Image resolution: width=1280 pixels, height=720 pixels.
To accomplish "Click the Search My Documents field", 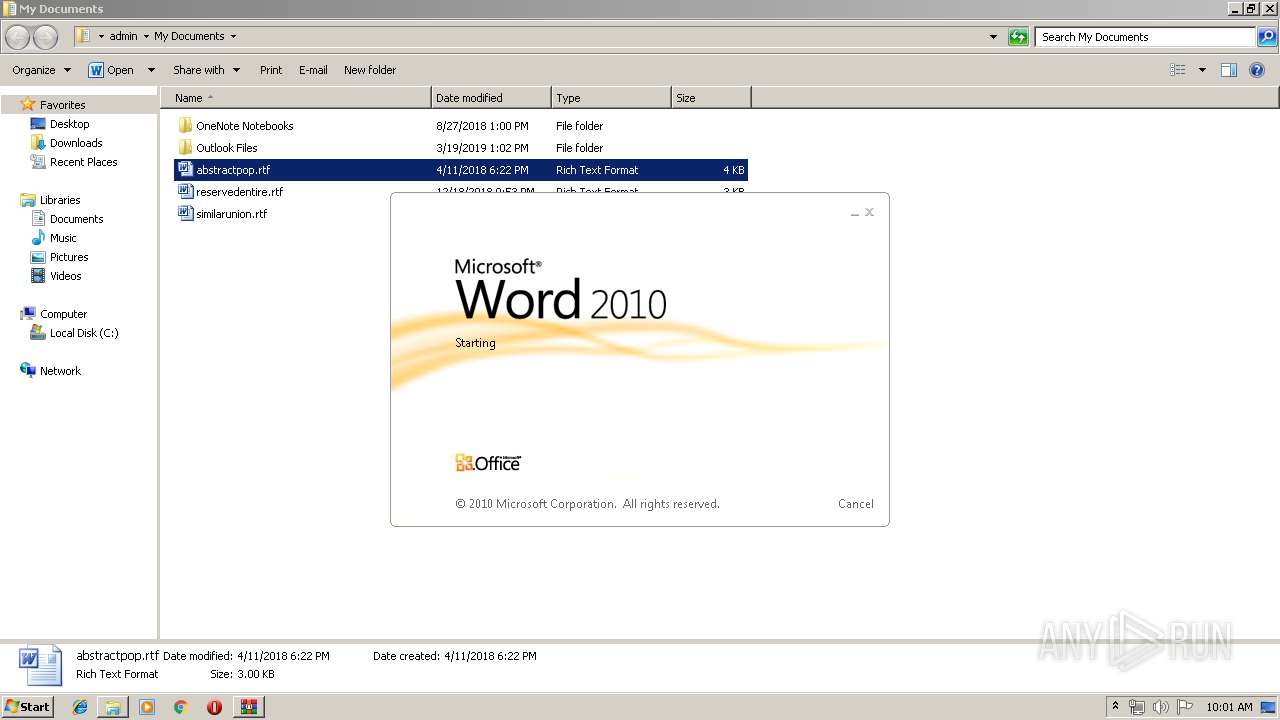I will pyautogui.click(x=1145, y=37).
